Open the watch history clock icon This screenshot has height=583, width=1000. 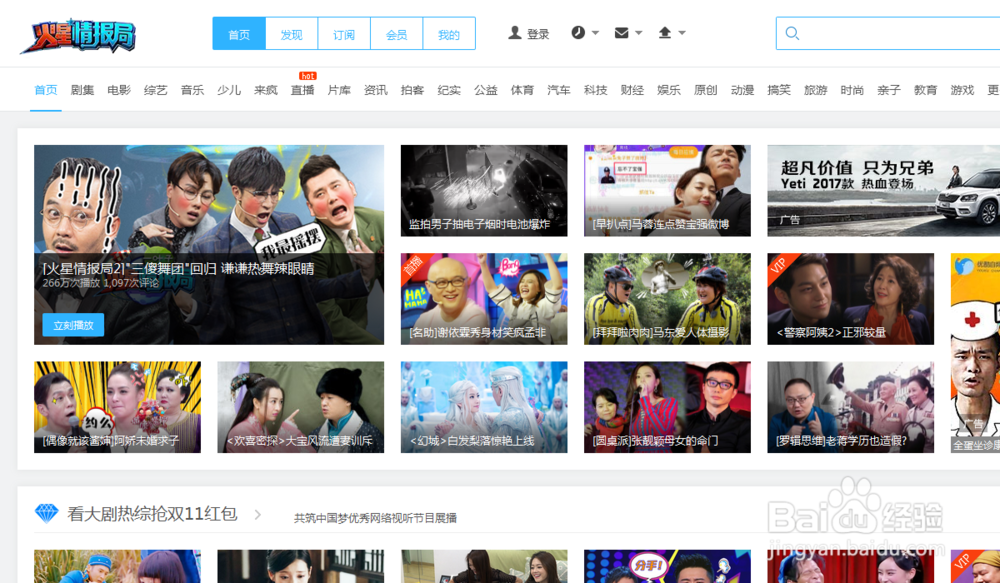pyautogui.click(x=578, y=33)
